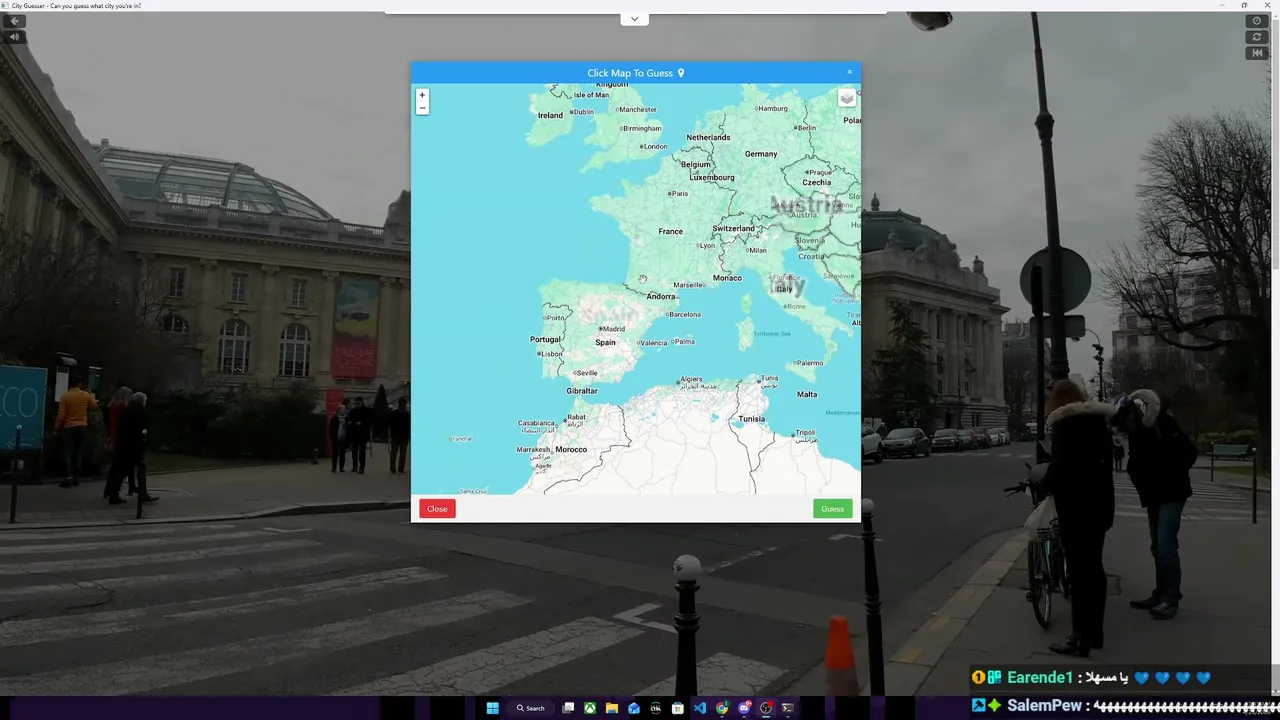Click Palma on the map

click(x=684, y=342)
